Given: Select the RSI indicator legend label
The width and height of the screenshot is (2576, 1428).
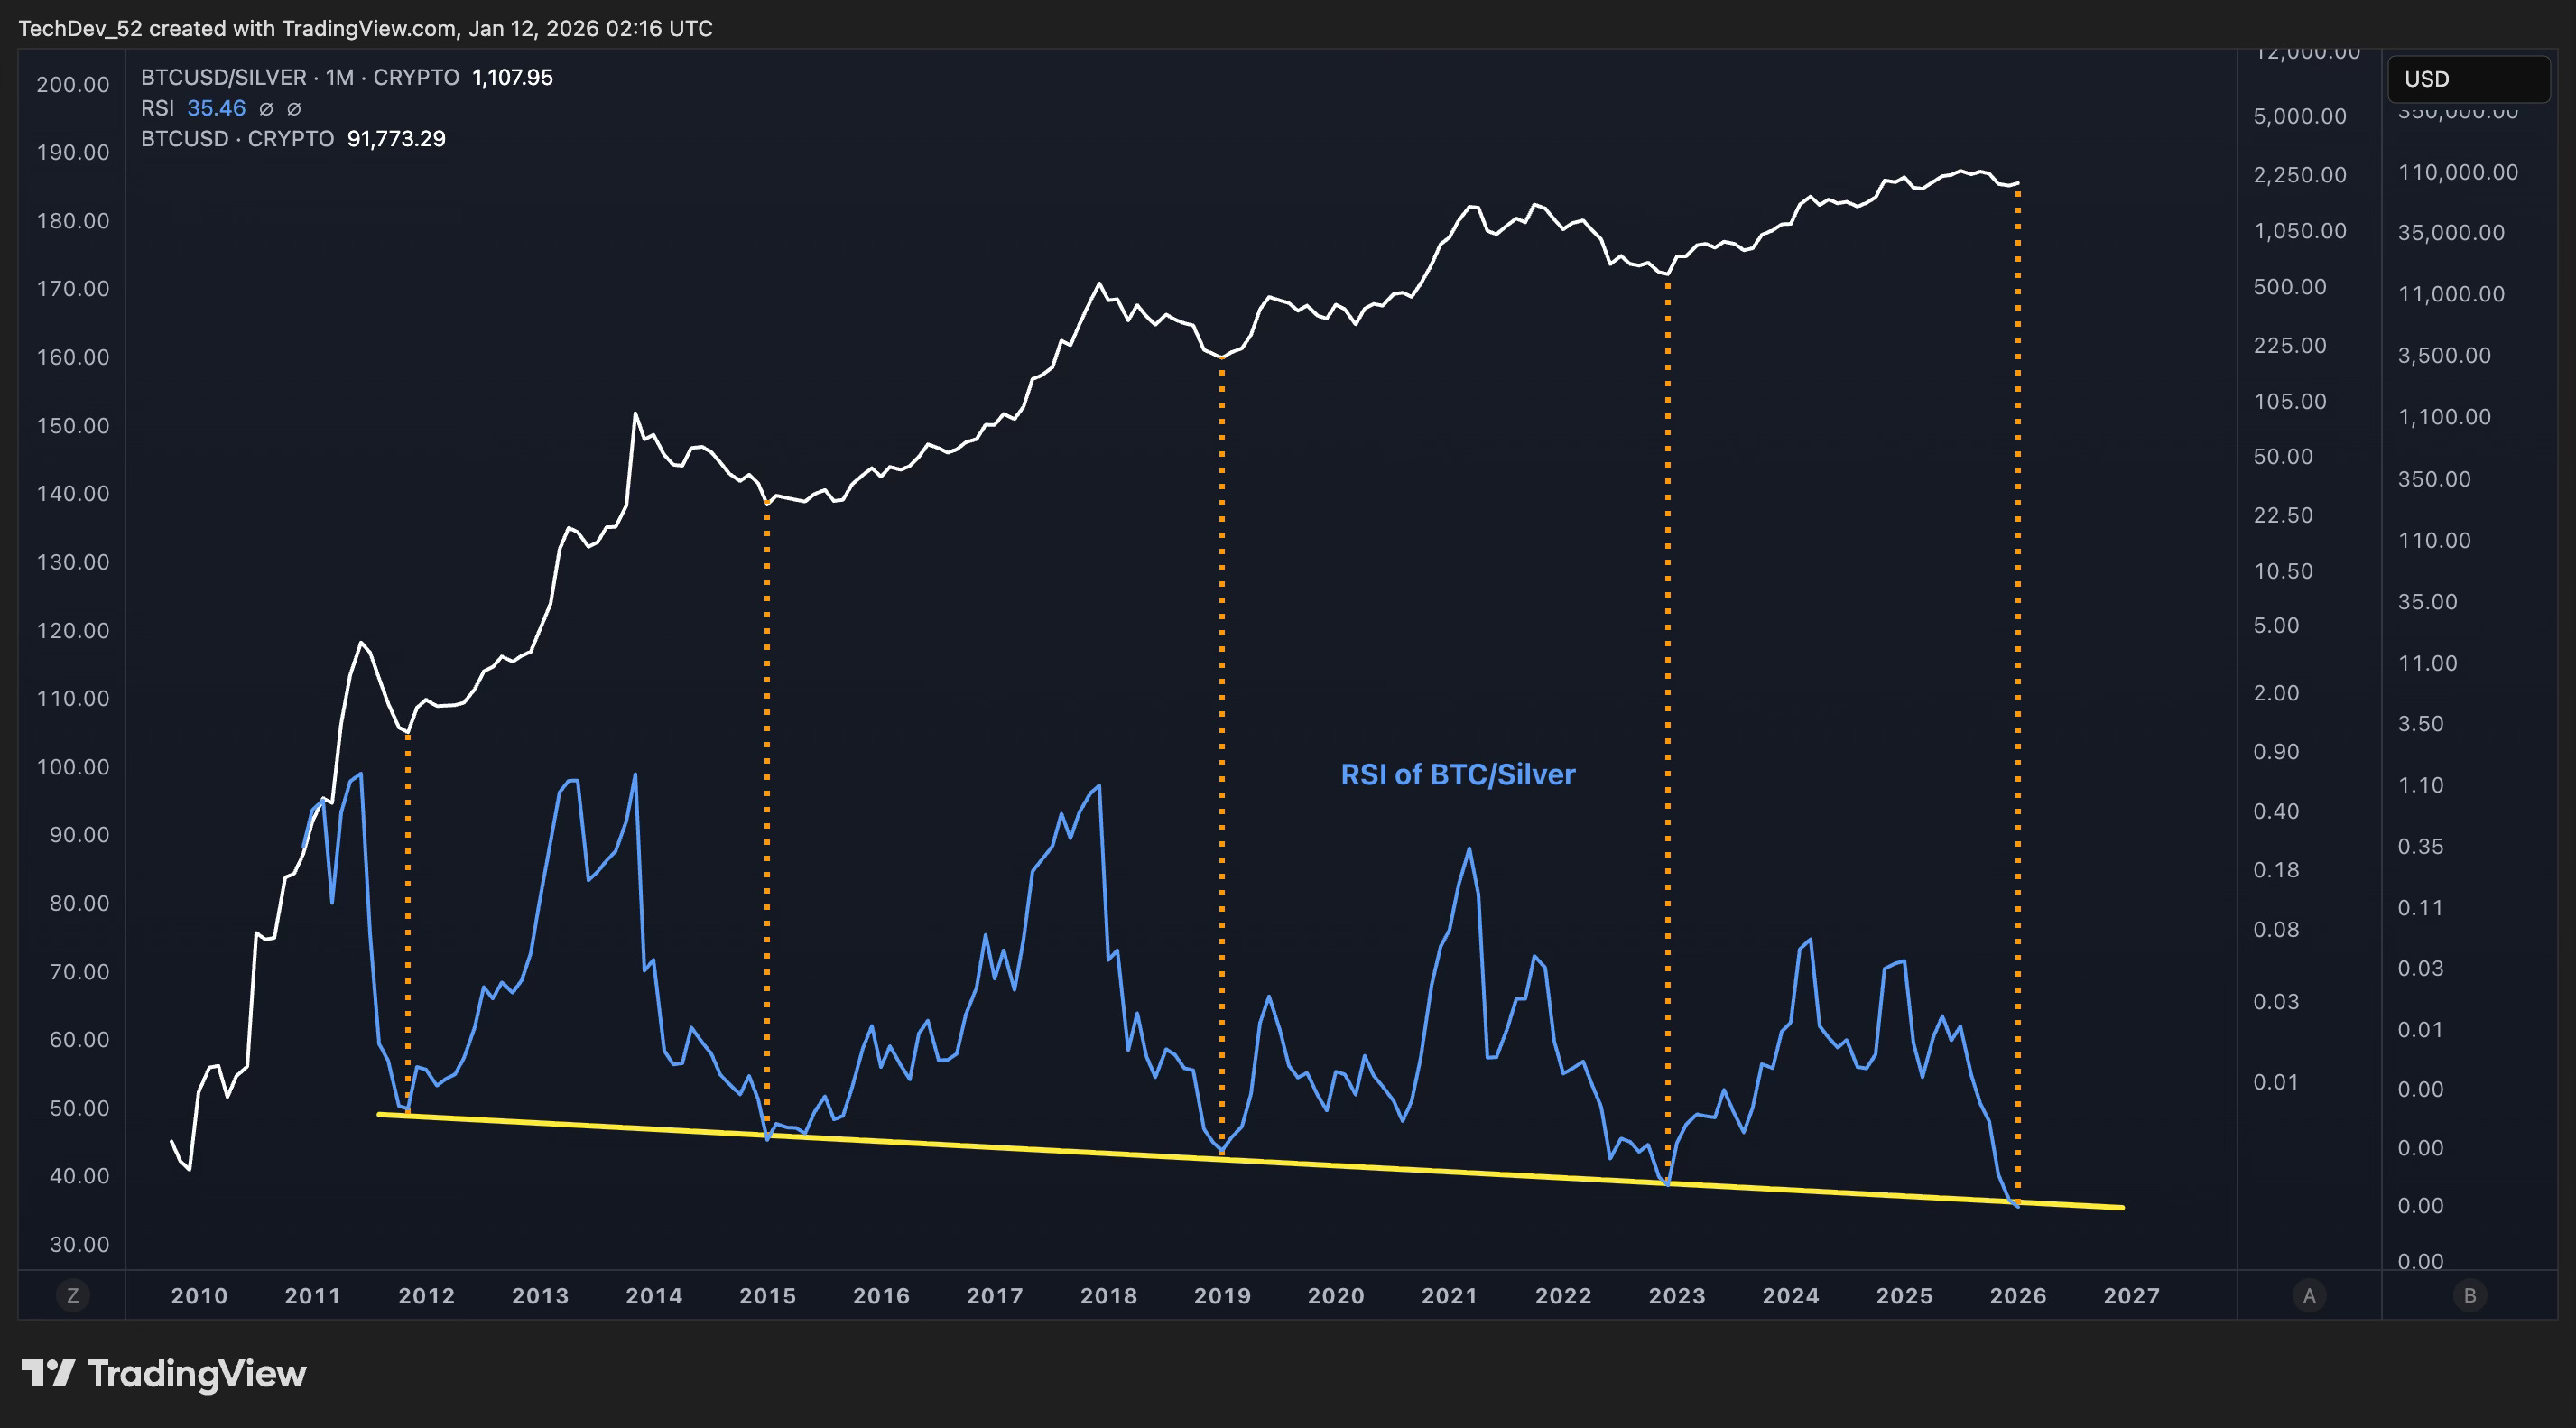Looking at the screenshot, I should point(157,108).
